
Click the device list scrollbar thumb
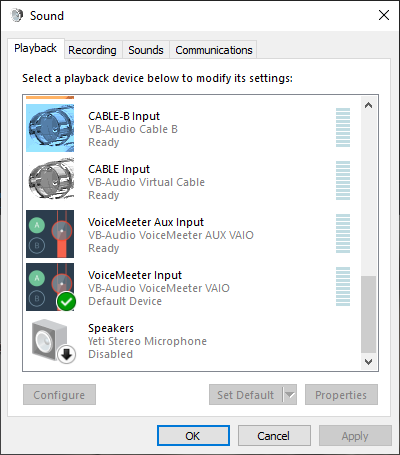point(368,314)
